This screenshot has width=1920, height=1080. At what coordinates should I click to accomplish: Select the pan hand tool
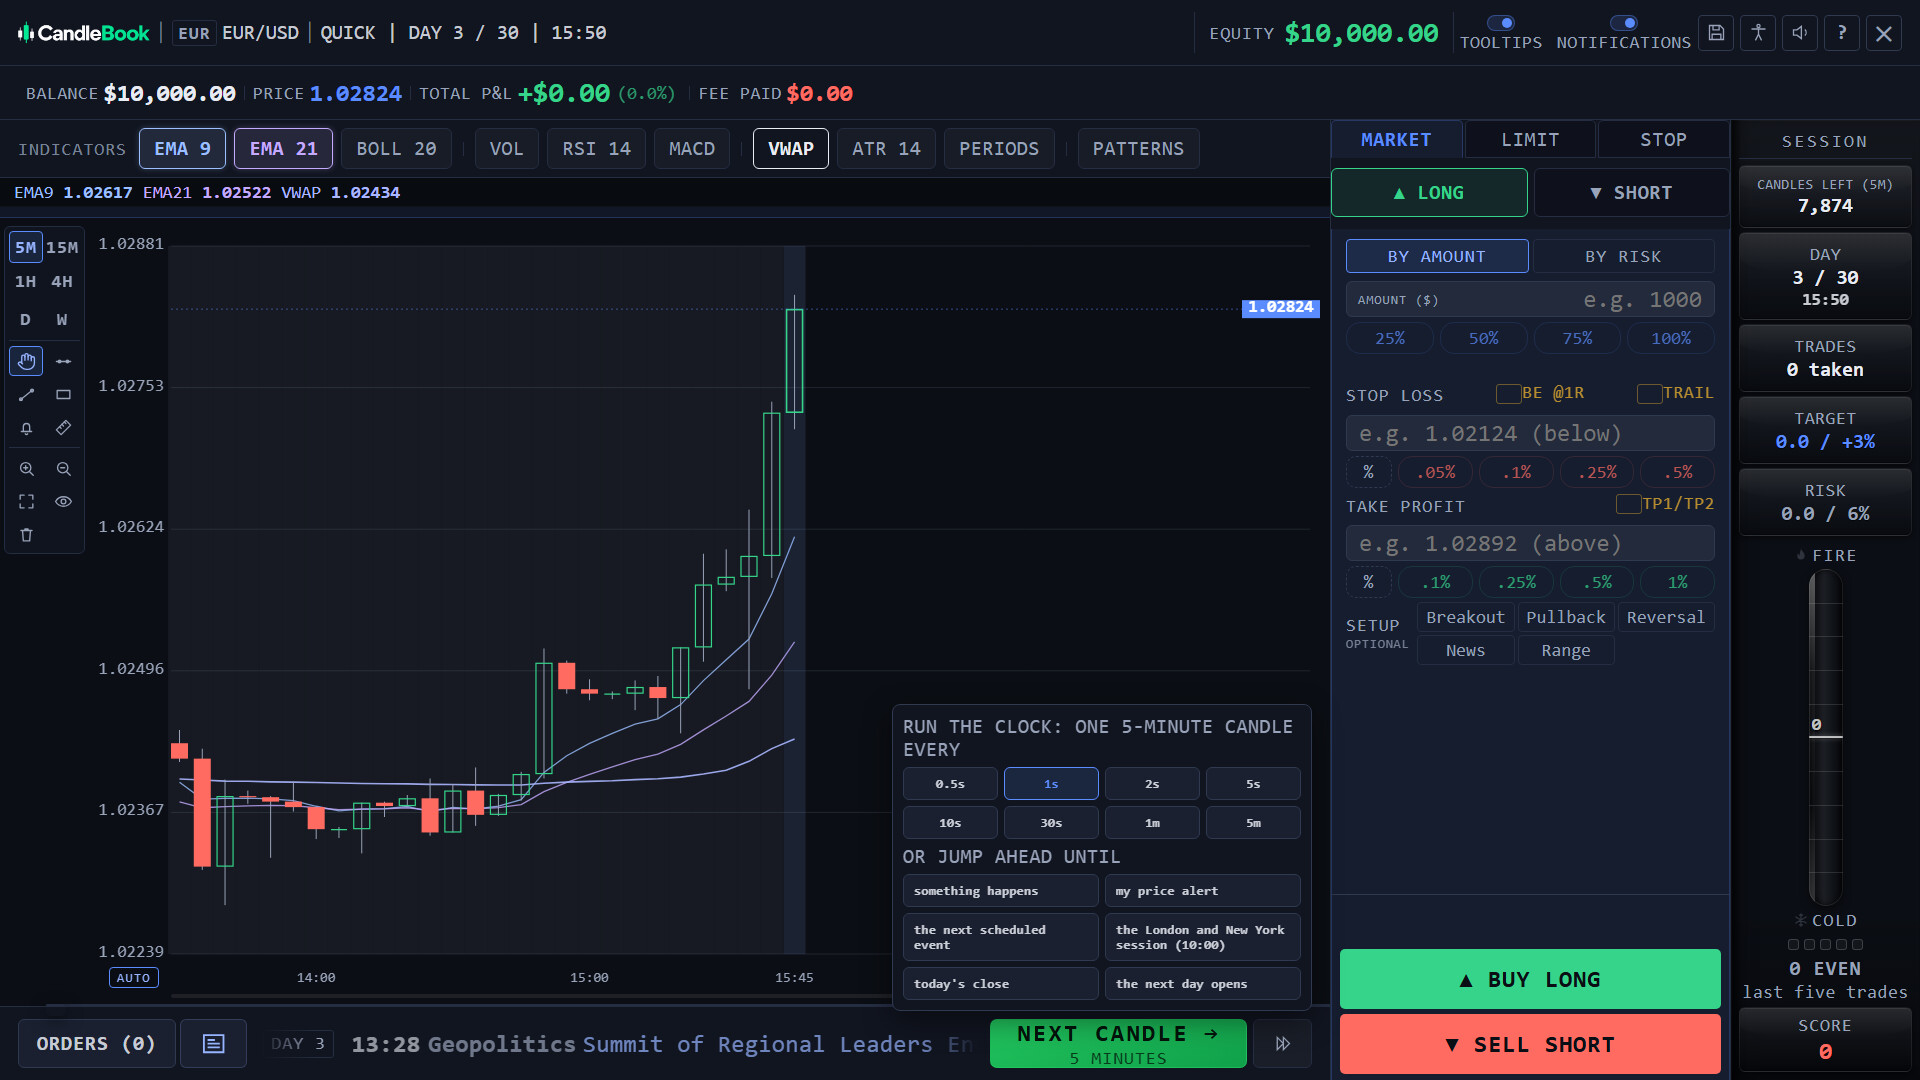[x=26, y=361]
